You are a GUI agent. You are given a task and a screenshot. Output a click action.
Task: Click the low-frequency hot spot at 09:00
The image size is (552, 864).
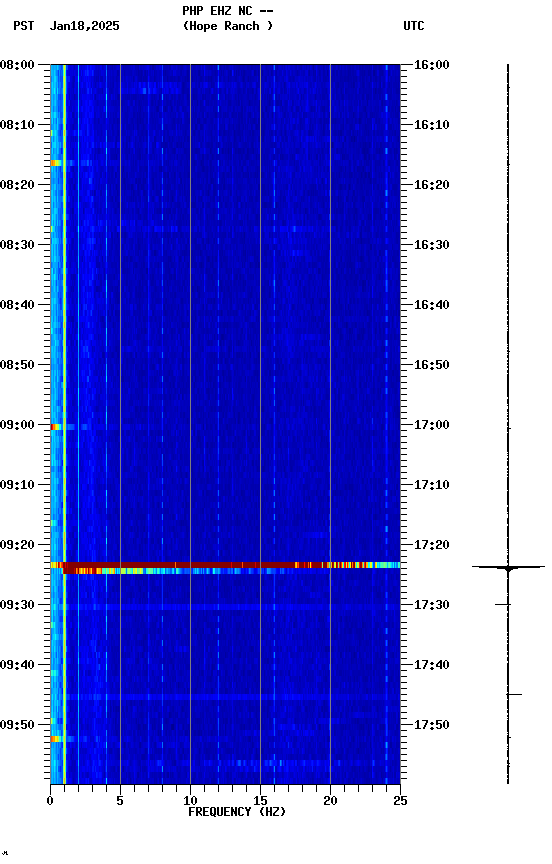click(56, 427)
